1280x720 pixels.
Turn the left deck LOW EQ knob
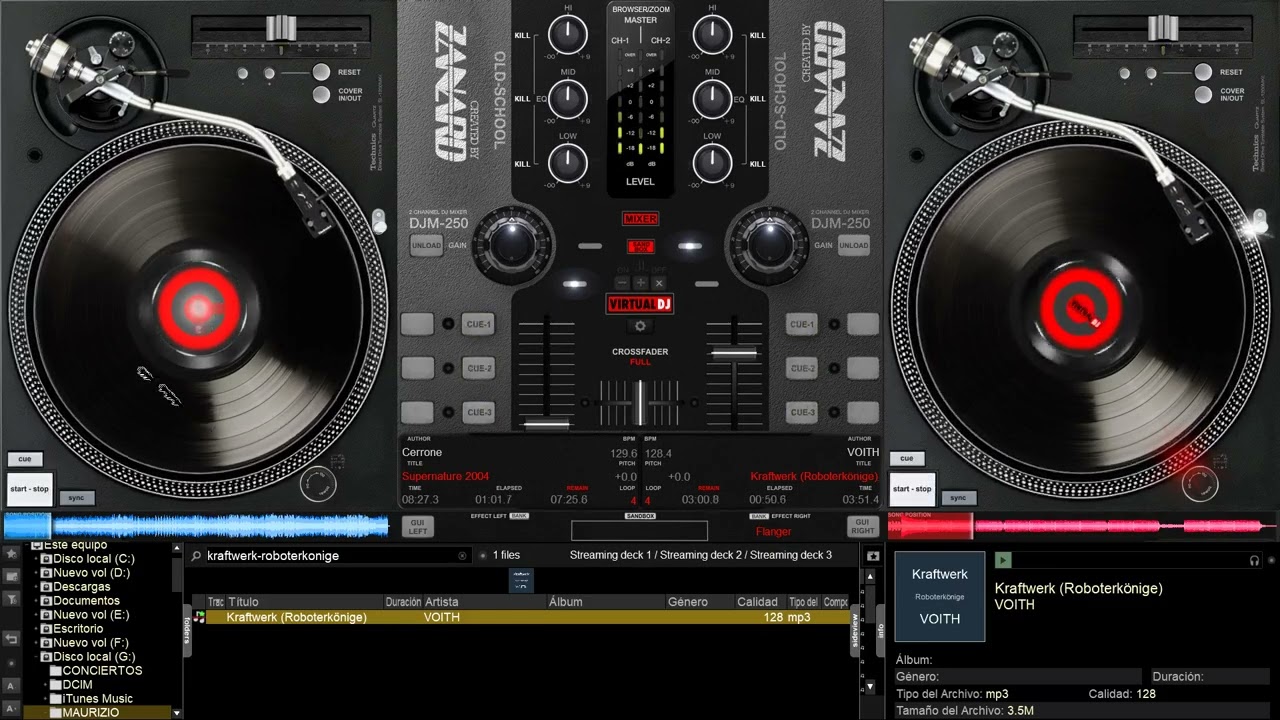coord(567,162)
